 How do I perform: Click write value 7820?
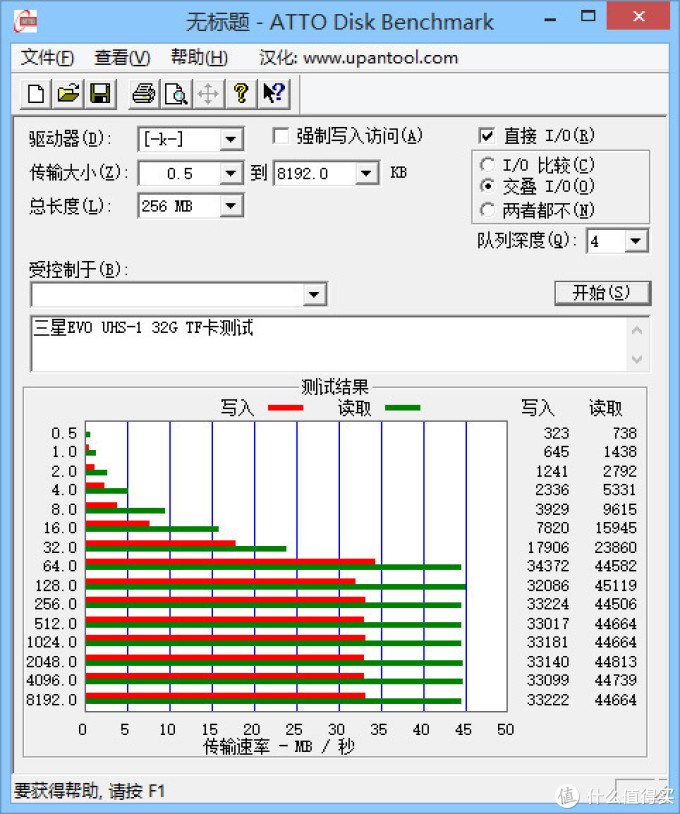(552, 528)
